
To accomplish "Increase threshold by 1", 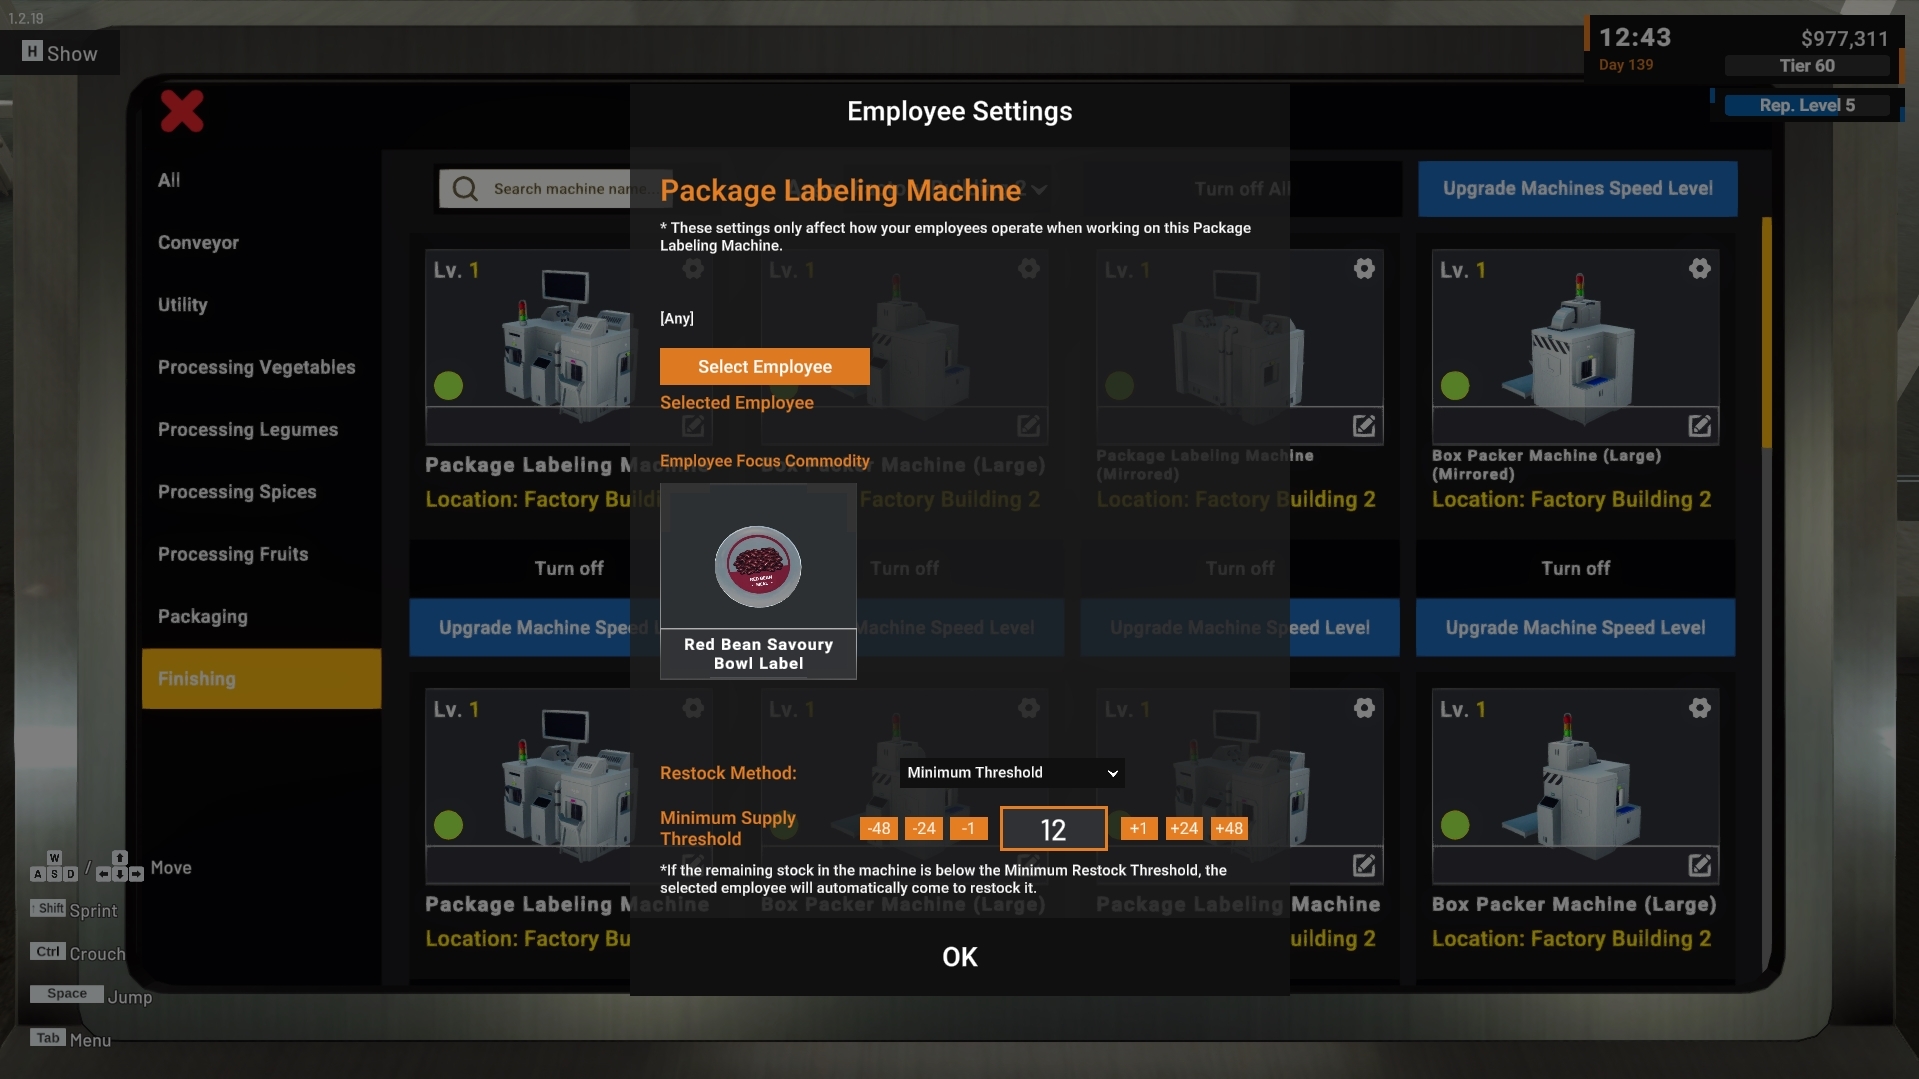I will [x=1139, y=829].
